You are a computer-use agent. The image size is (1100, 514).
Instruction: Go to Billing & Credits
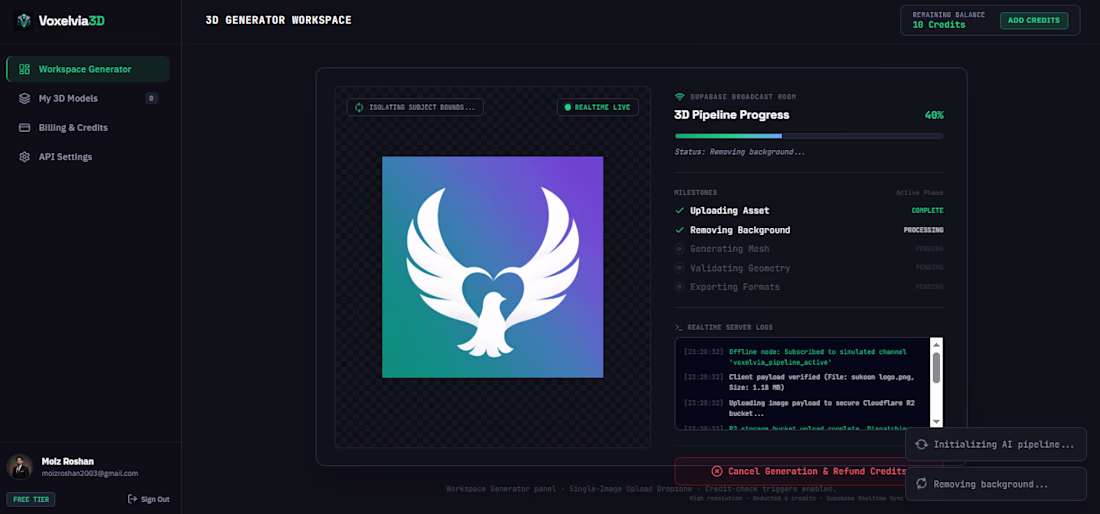tap(88, 128)
